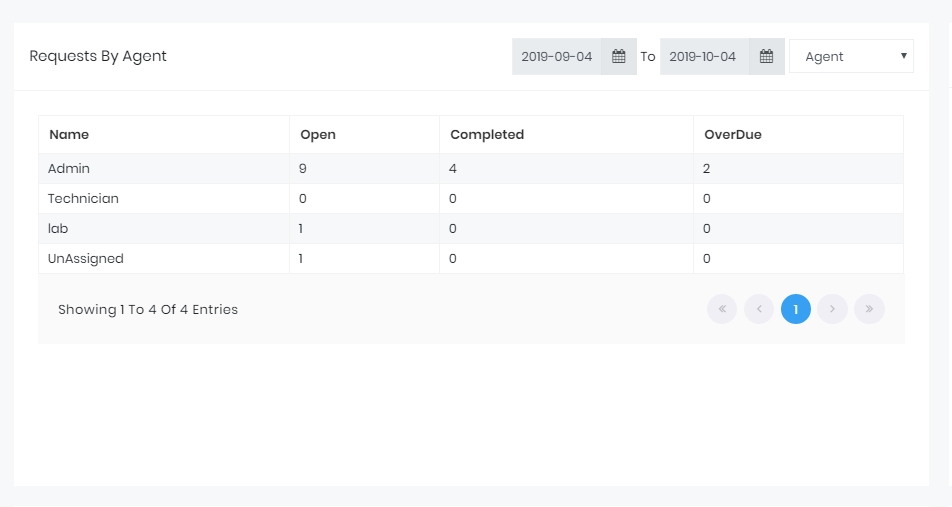Open the end date calendar picker
952x507 pixels.
pyautogui.click(x=766, y=57)
